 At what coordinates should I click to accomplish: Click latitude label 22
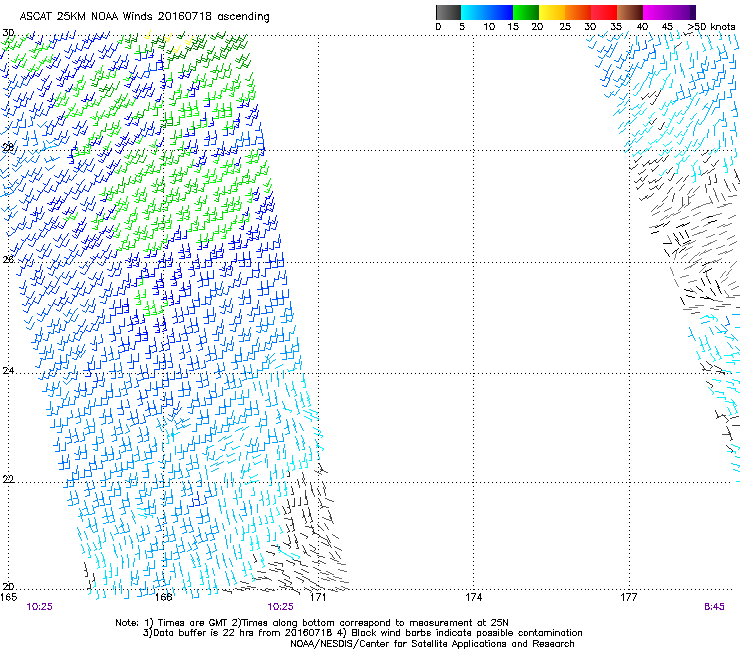tap(8, 479)
